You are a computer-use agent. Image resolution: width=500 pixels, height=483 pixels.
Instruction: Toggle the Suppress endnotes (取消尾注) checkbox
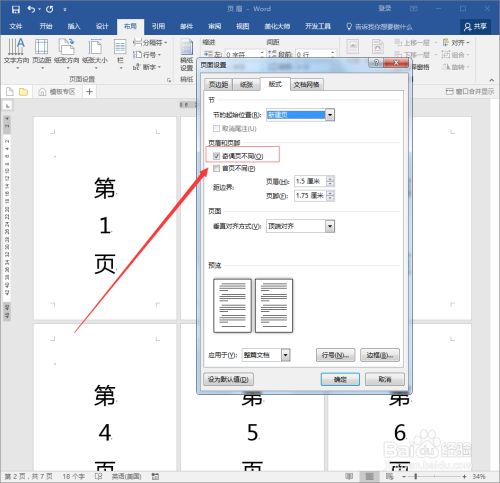pyautogui.click(x=216, y=128)
